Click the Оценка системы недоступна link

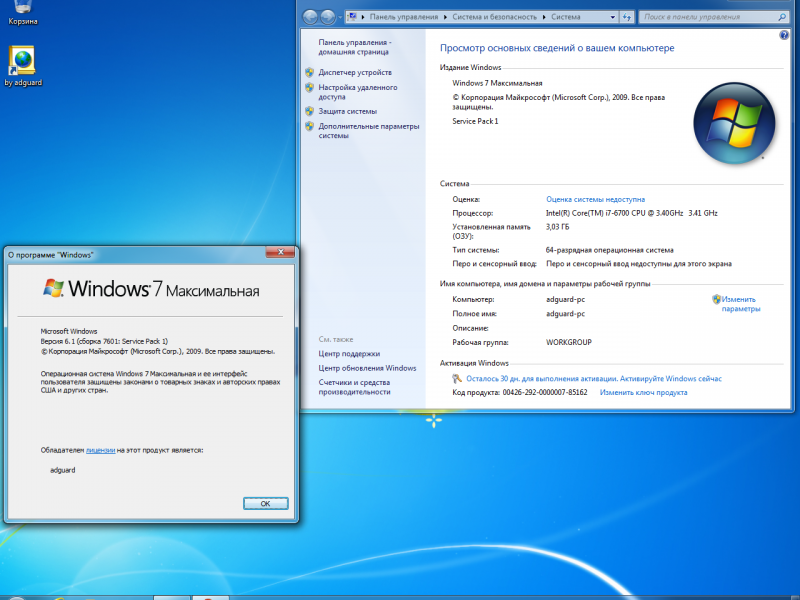pos(595,199)
